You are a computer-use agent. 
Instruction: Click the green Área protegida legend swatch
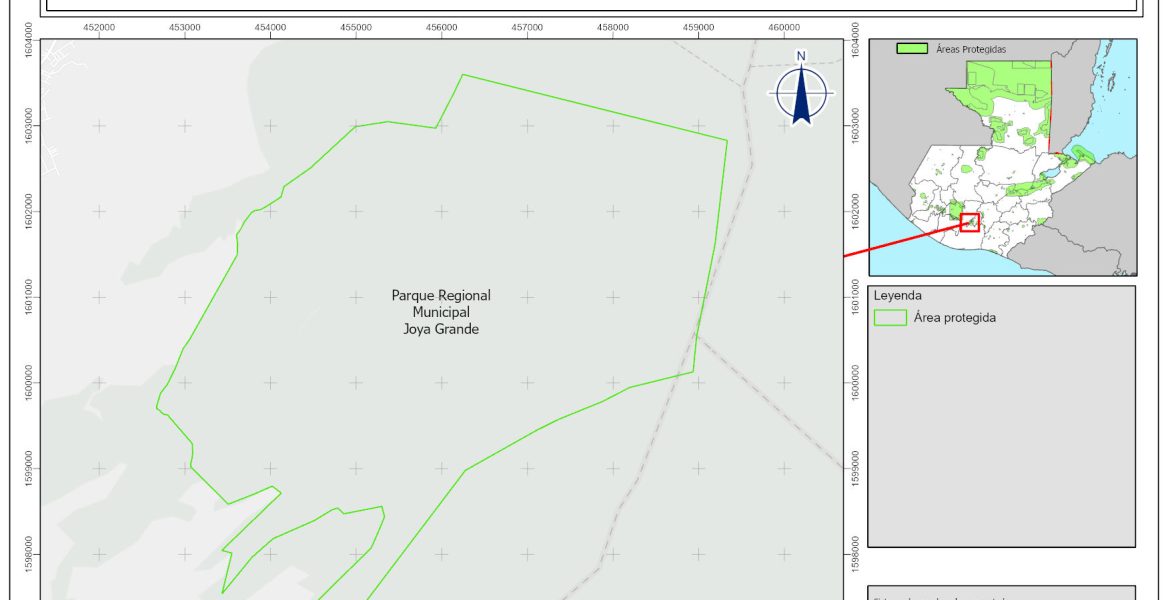[x=889, y=318]
